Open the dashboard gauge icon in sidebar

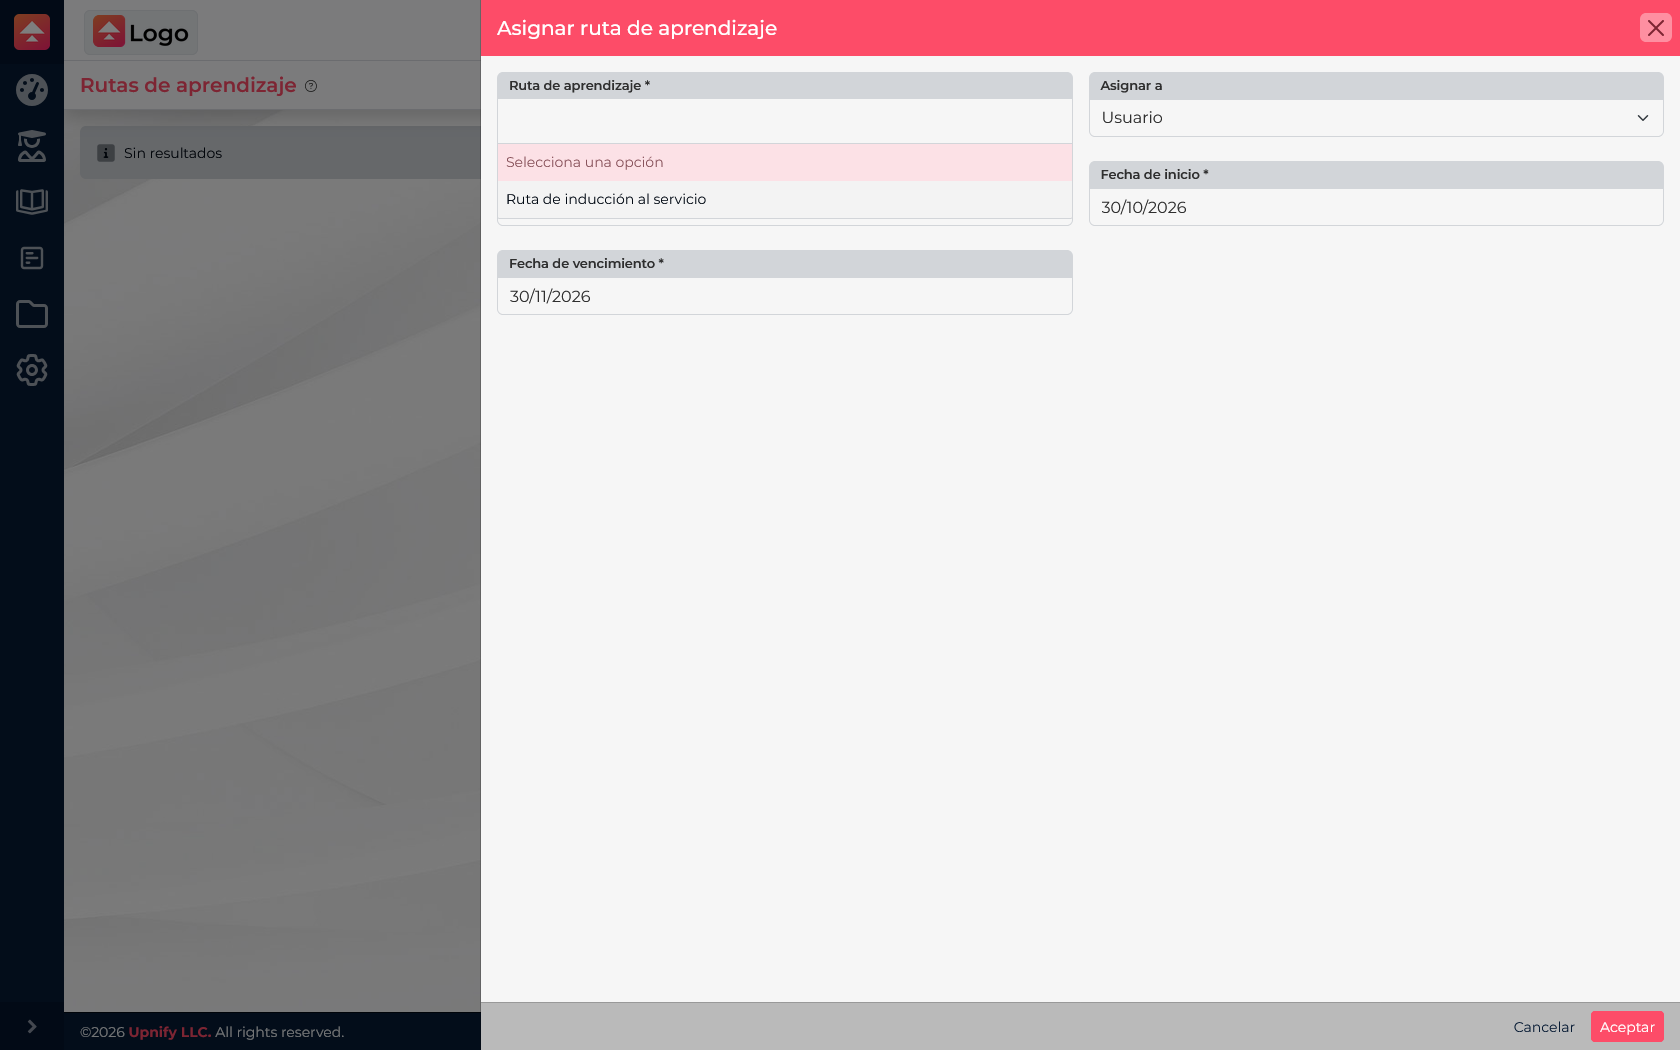[x=32, y=90]
